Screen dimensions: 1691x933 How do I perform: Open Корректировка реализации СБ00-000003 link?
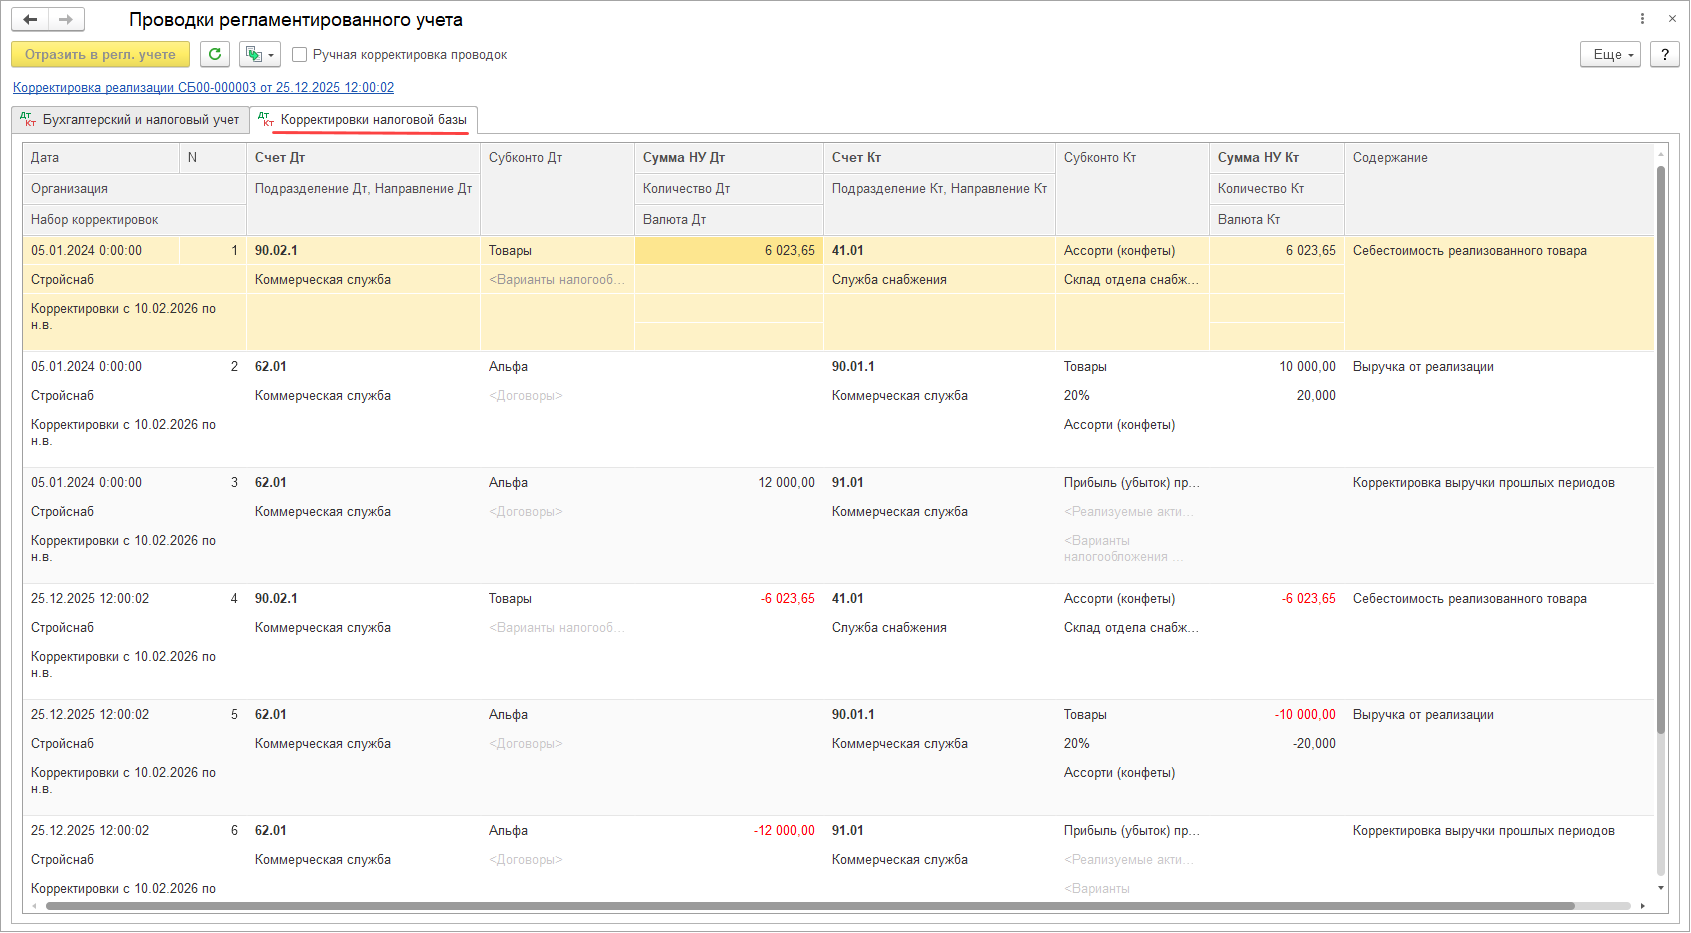203,88
